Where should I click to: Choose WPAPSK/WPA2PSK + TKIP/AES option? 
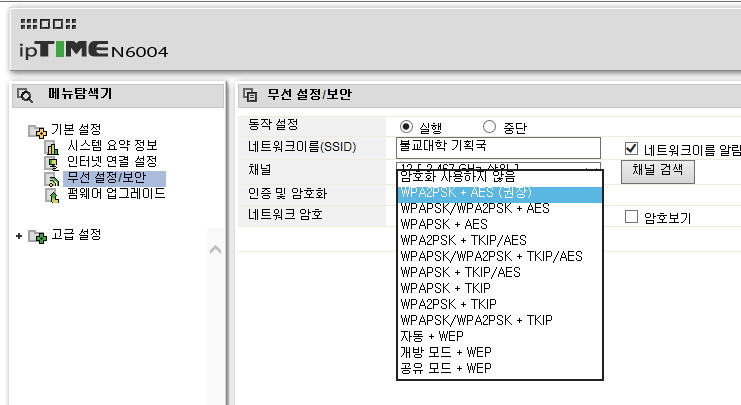pos(500,257)
